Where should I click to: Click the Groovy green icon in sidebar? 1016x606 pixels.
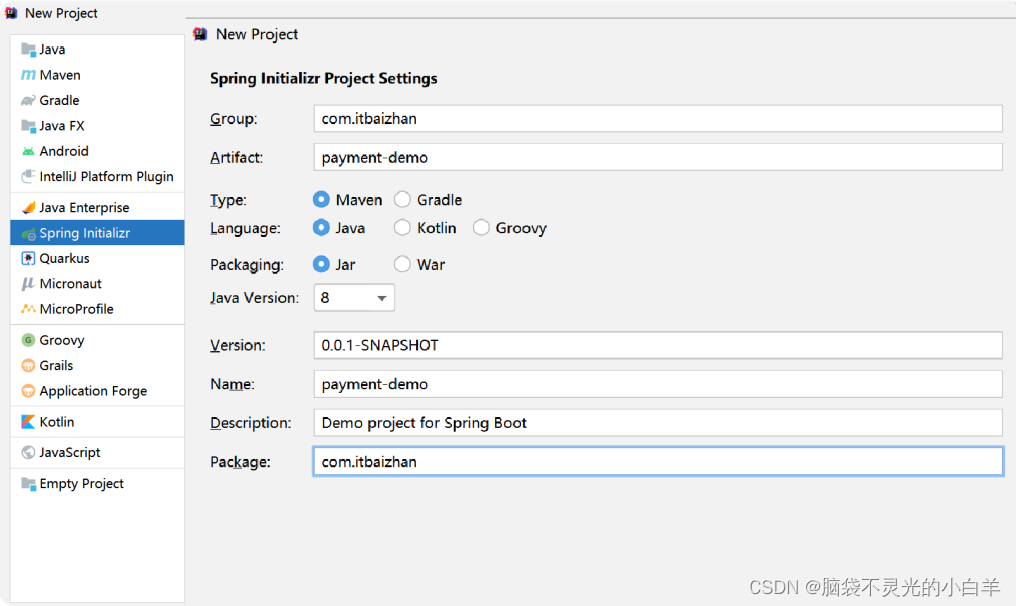pyautogui.click(x=28, y=340)
